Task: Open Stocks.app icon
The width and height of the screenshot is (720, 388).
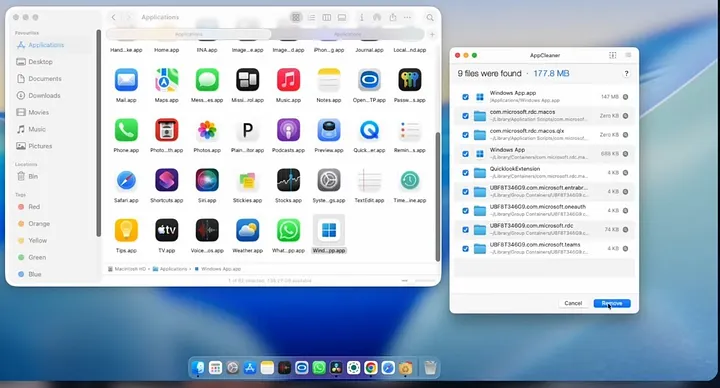Action: (288, 180)
